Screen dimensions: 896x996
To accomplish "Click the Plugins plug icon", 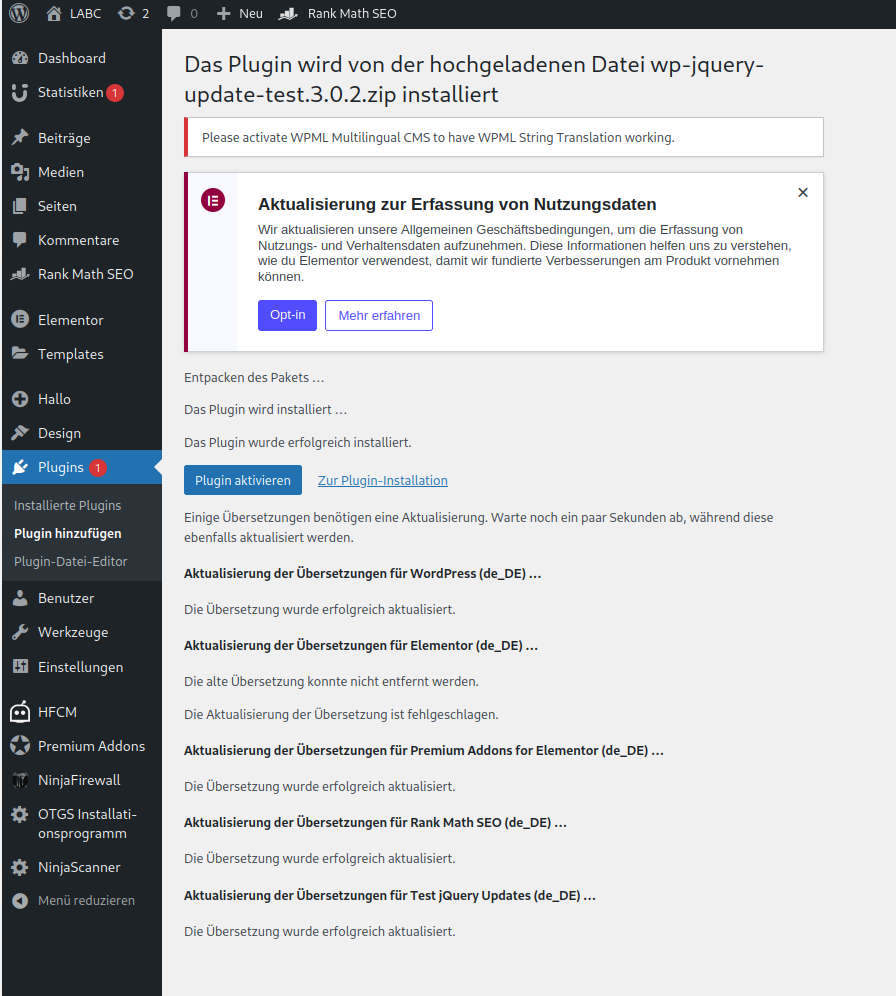I will point(20,467).
